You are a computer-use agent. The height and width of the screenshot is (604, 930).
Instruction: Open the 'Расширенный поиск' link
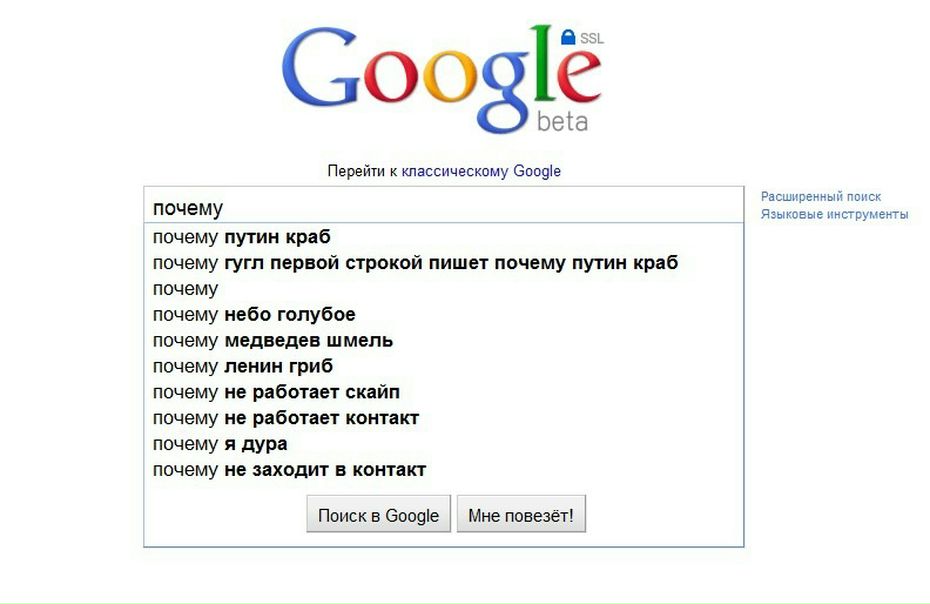pyautogui.click(x=821, y=197)
